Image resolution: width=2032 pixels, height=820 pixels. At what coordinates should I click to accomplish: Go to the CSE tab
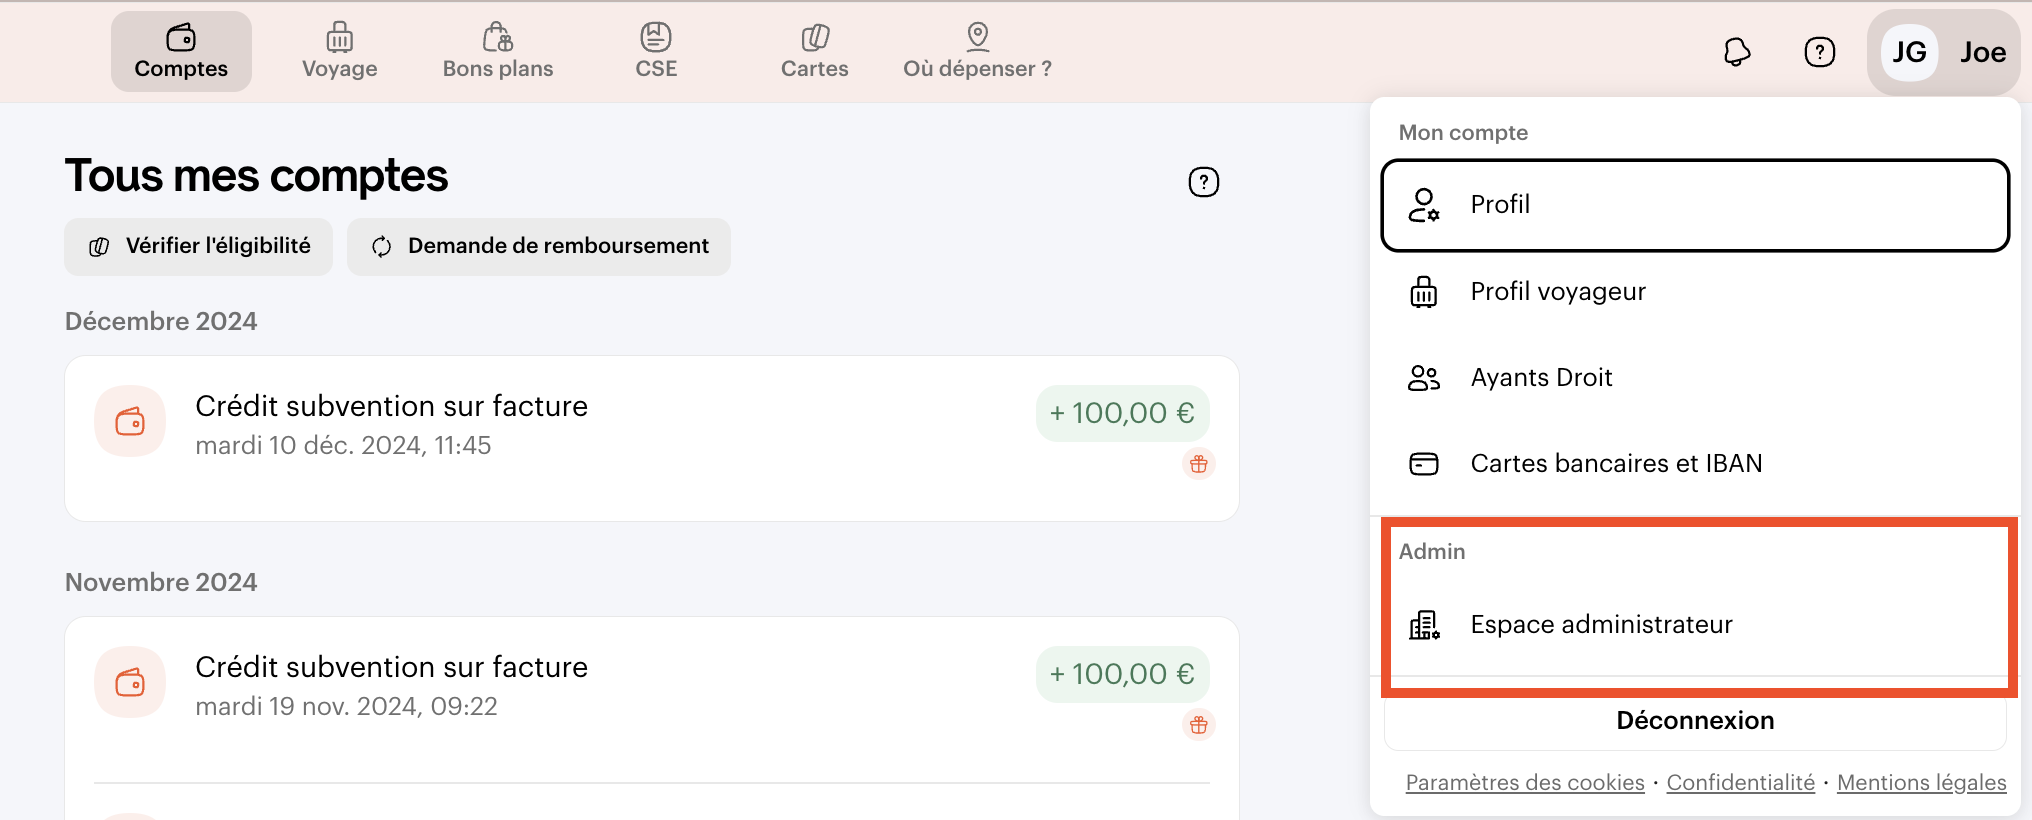656,52
